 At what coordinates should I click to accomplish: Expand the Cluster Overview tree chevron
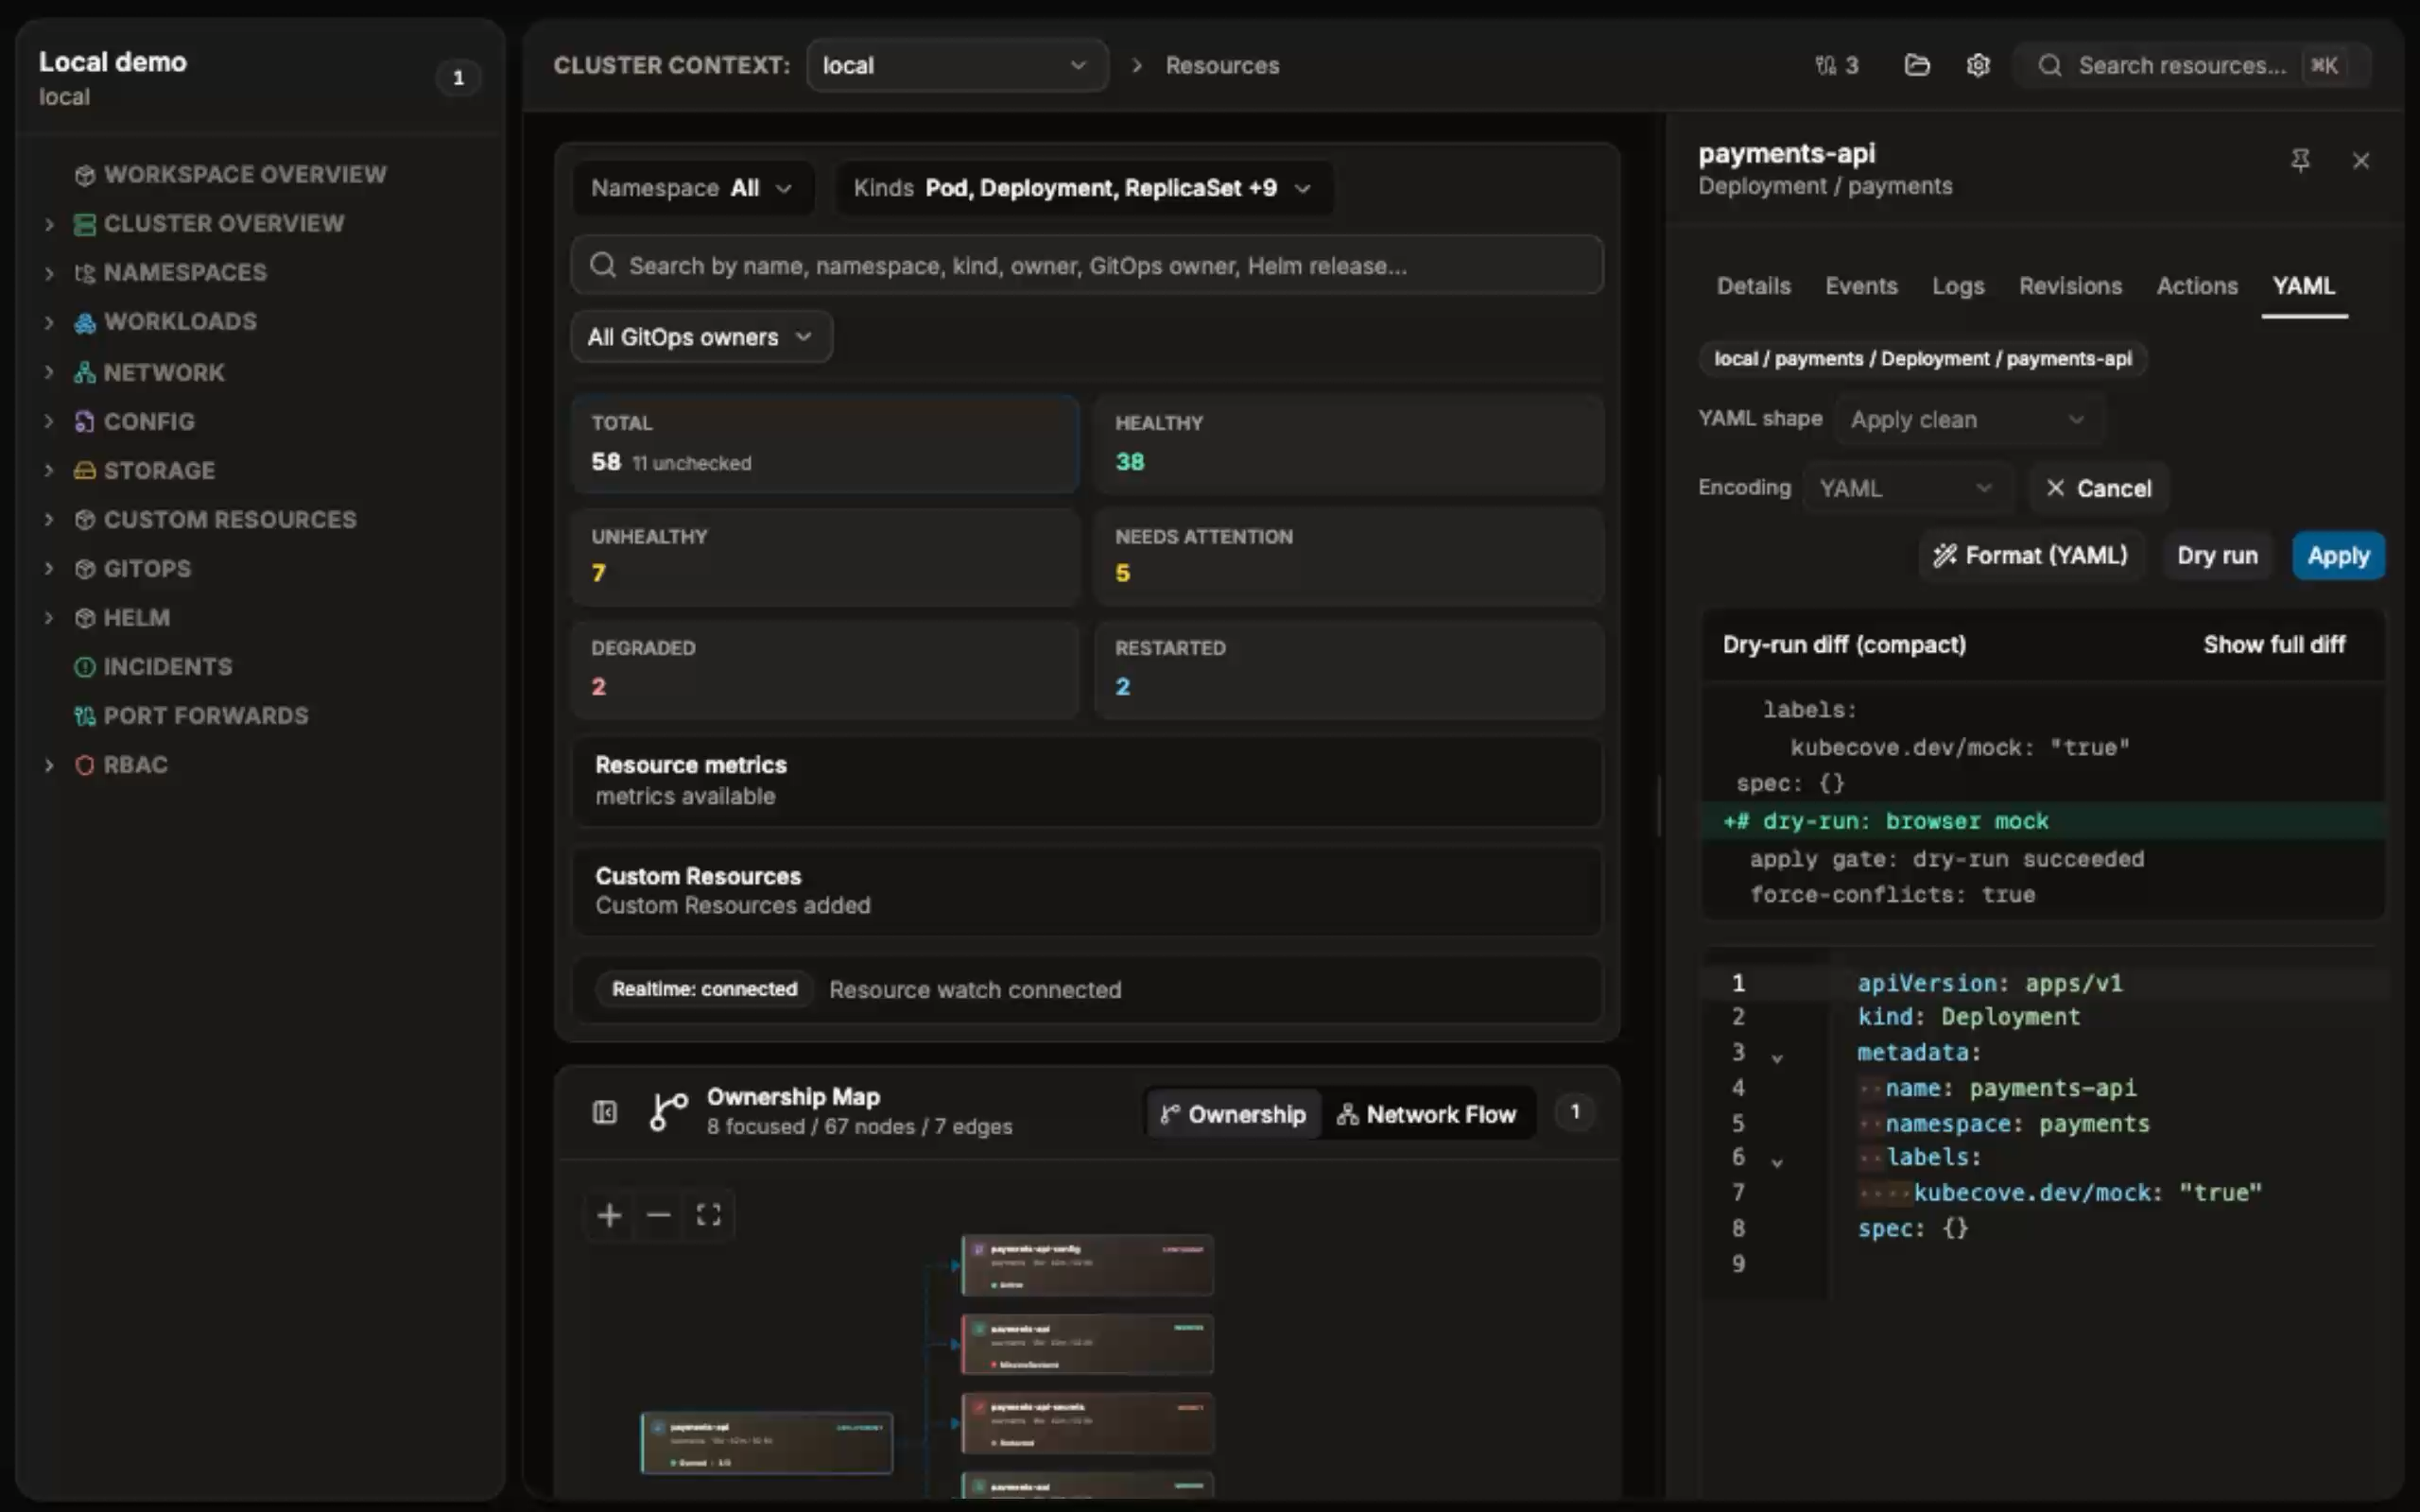click(48, 224)
